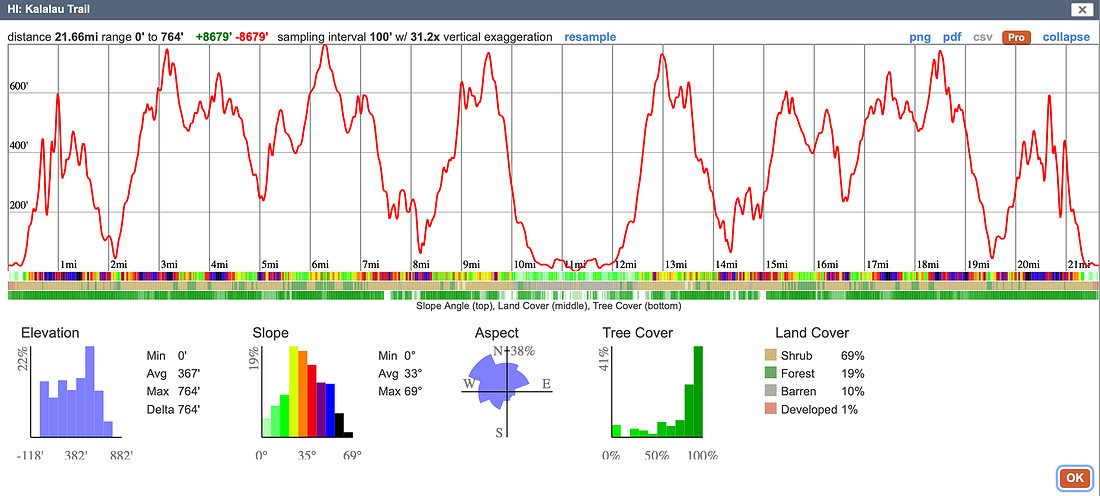Click the Shrub land cover swatch
The height and width of the screenshot is (496, 1100).
[770, 355]
